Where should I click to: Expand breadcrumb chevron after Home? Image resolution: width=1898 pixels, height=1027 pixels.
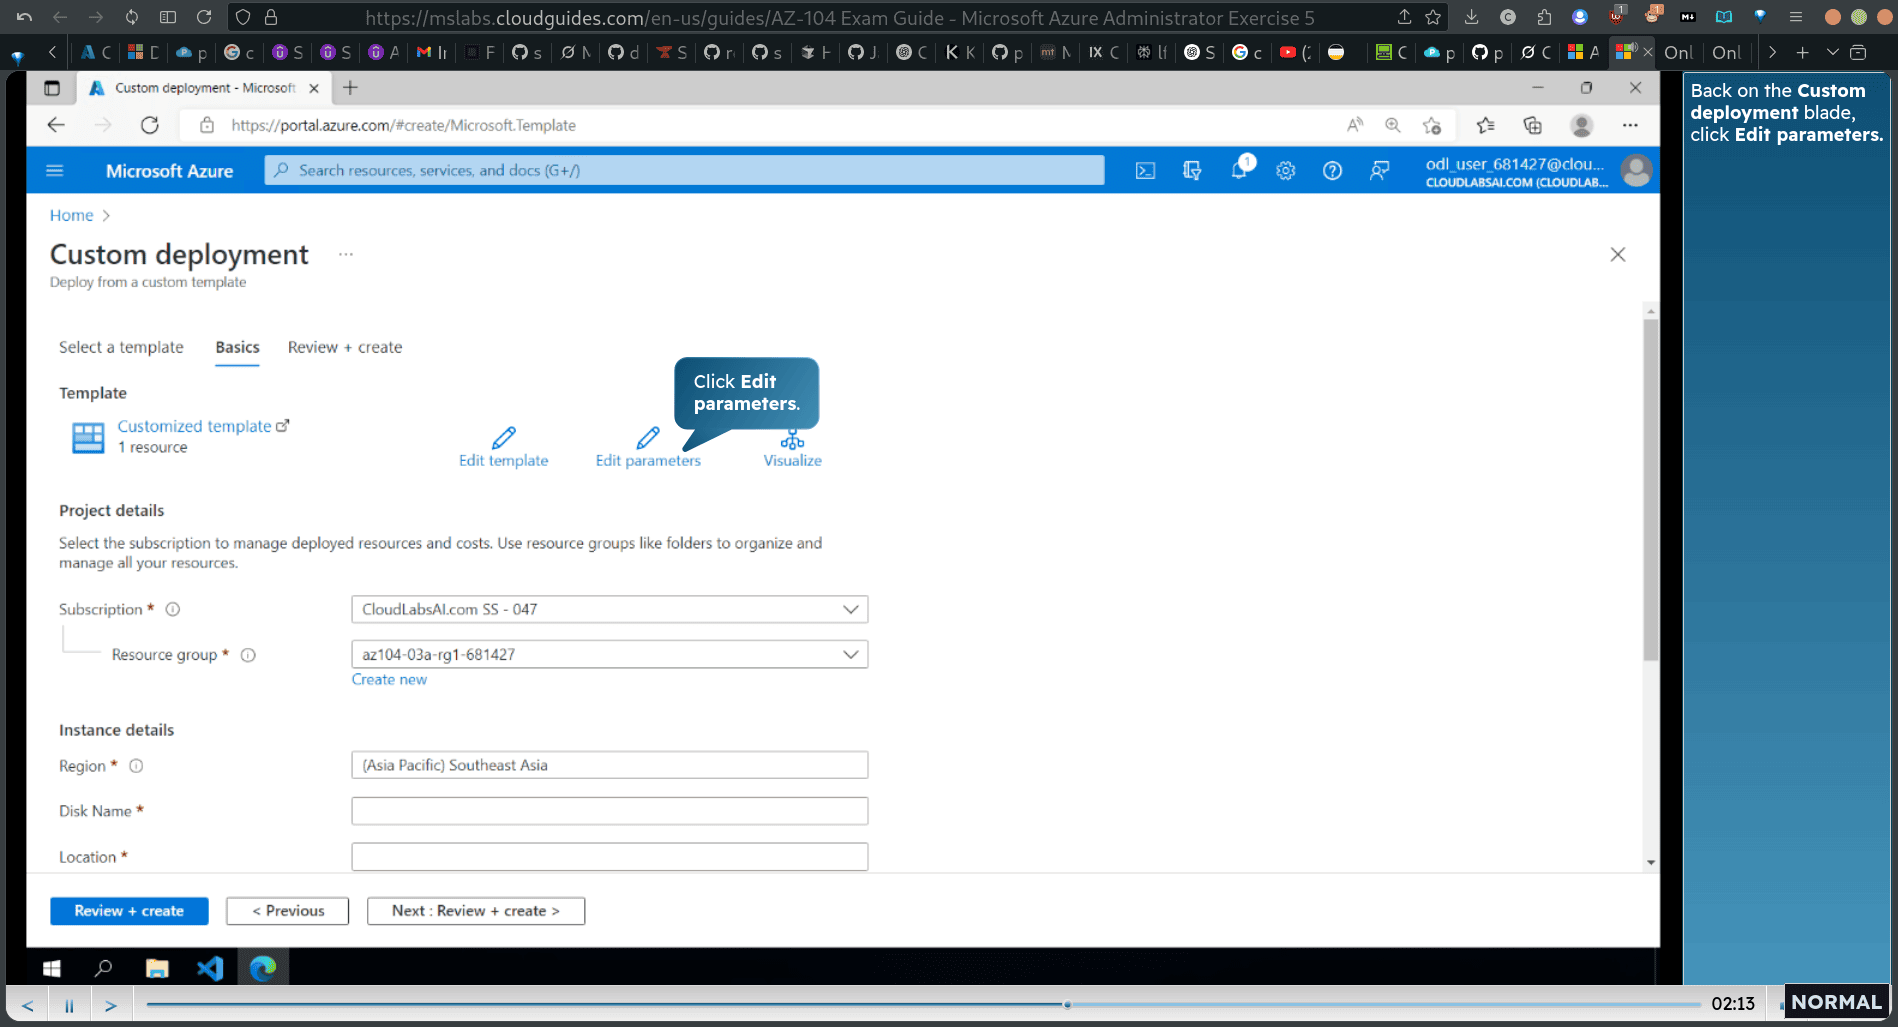106,215
